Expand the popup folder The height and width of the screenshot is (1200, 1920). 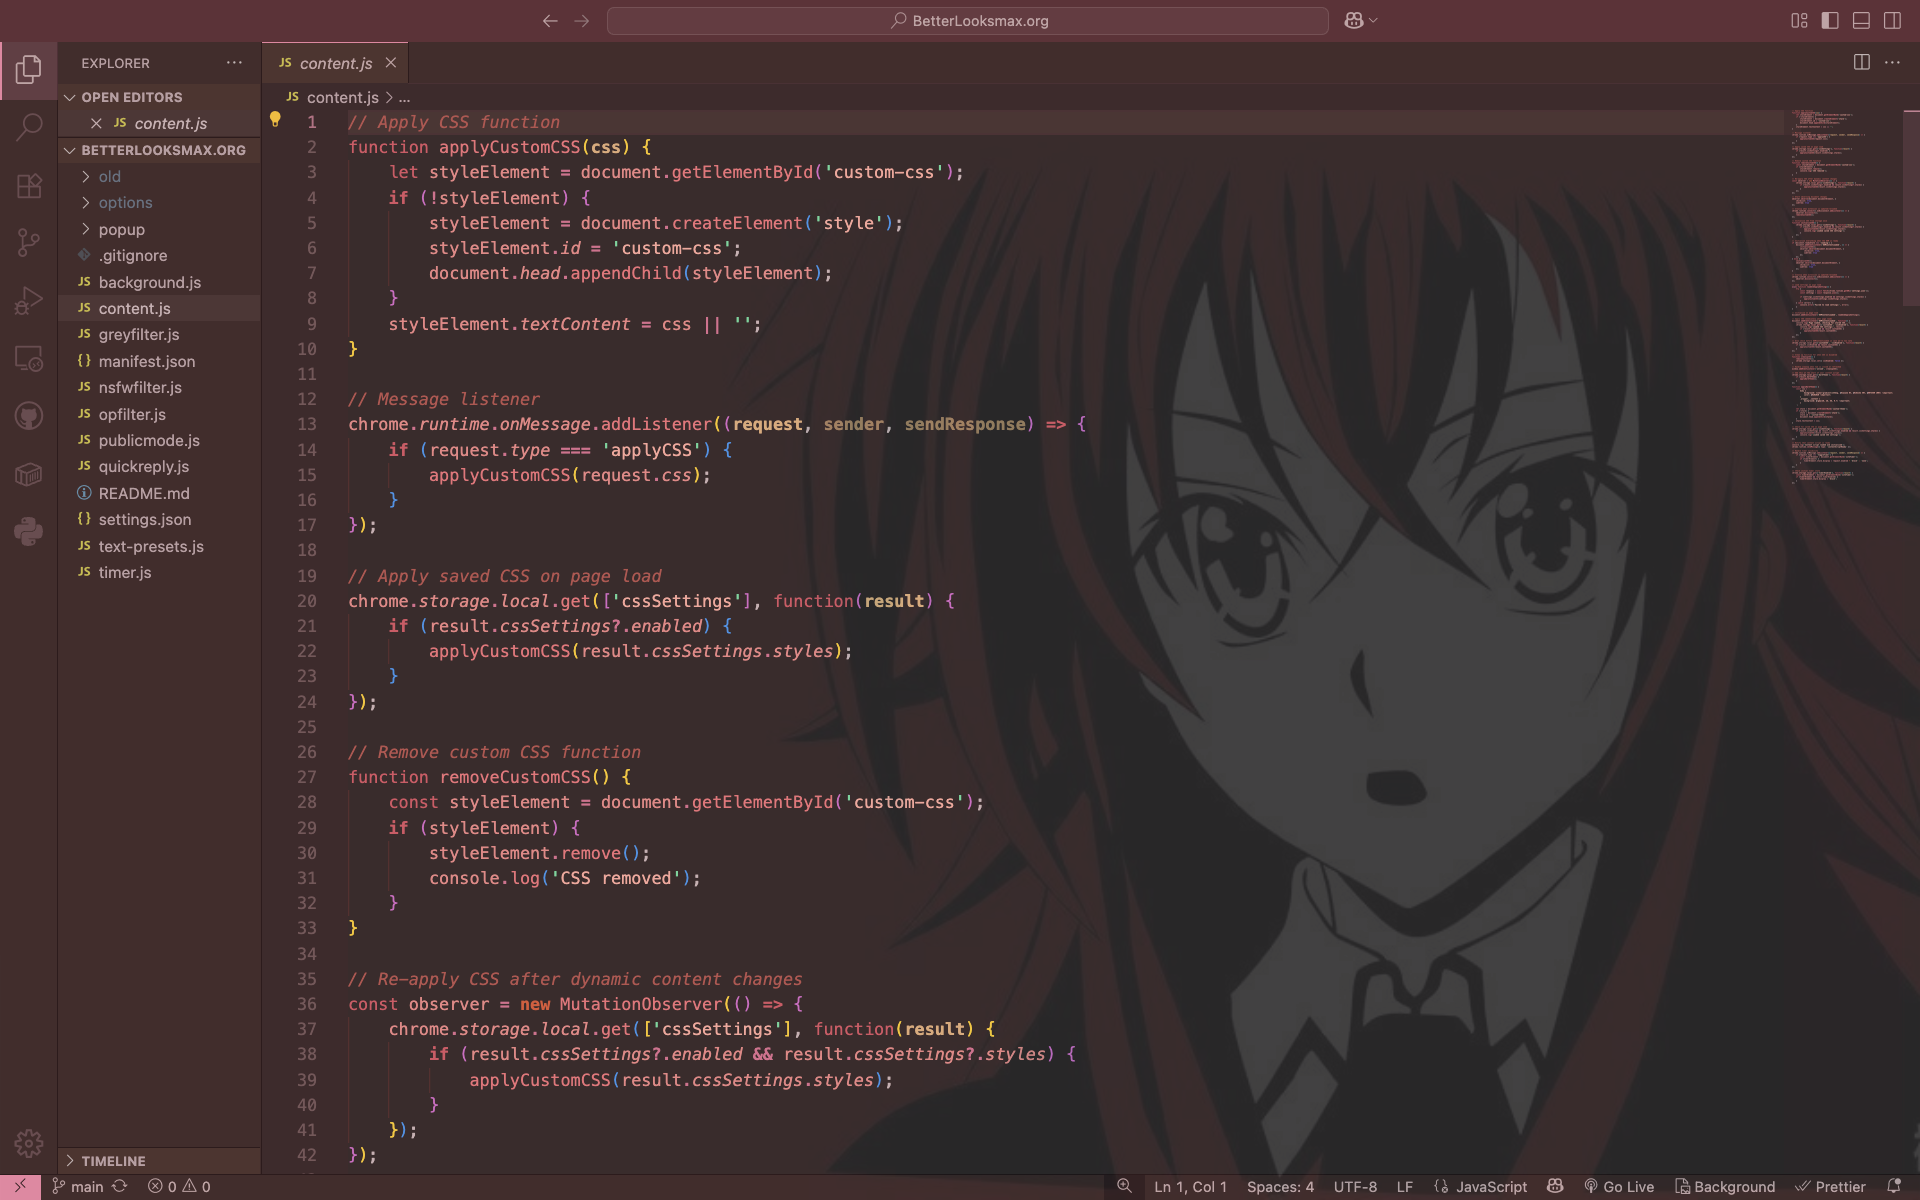160,229
